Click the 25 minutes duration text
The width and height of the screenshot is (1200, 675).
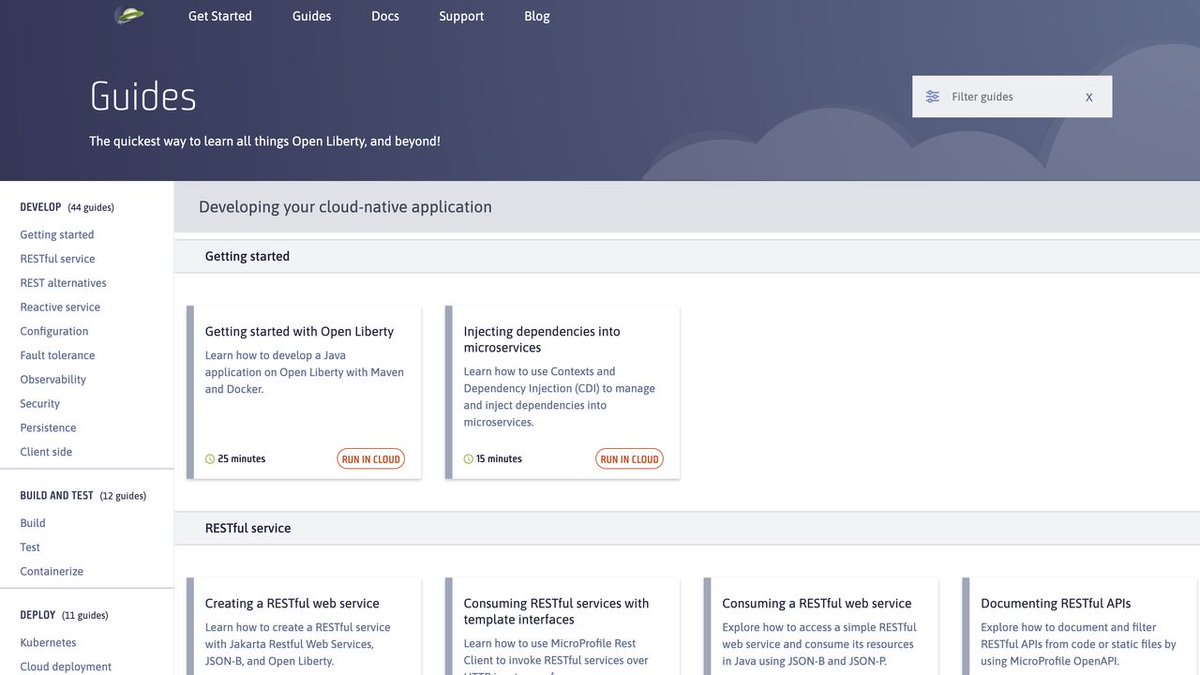pyautogui.click(x=242, y=459)
